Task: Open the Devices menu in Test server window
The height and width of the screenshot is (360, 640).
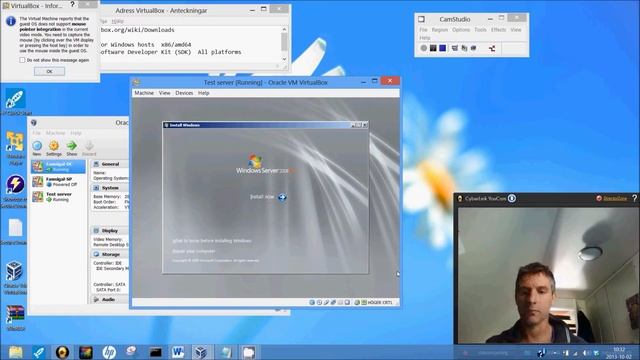Action: (184, 93)
